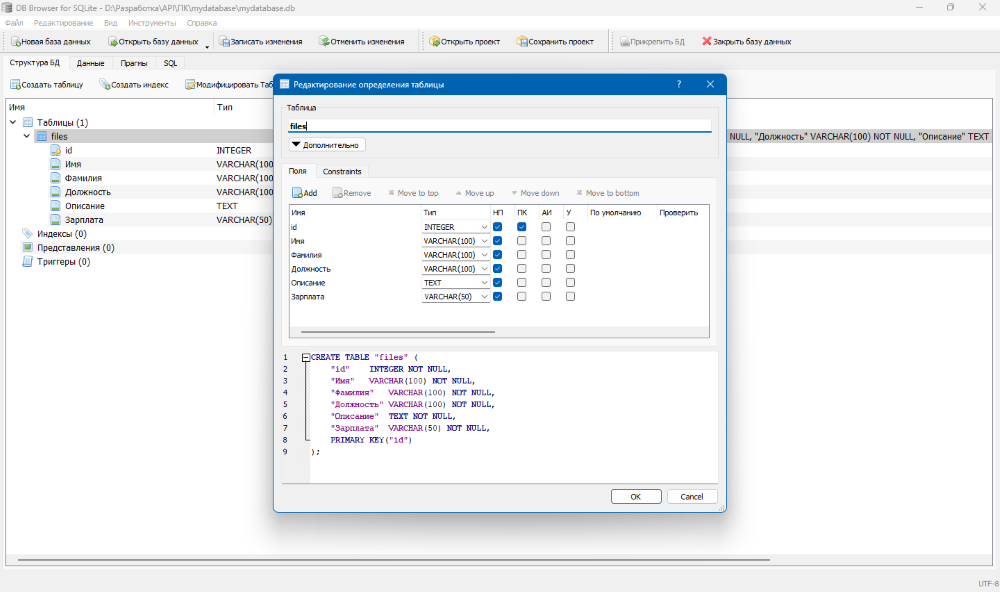
Task: Collapse the Дополнительно section
Action: coord(325,143)
